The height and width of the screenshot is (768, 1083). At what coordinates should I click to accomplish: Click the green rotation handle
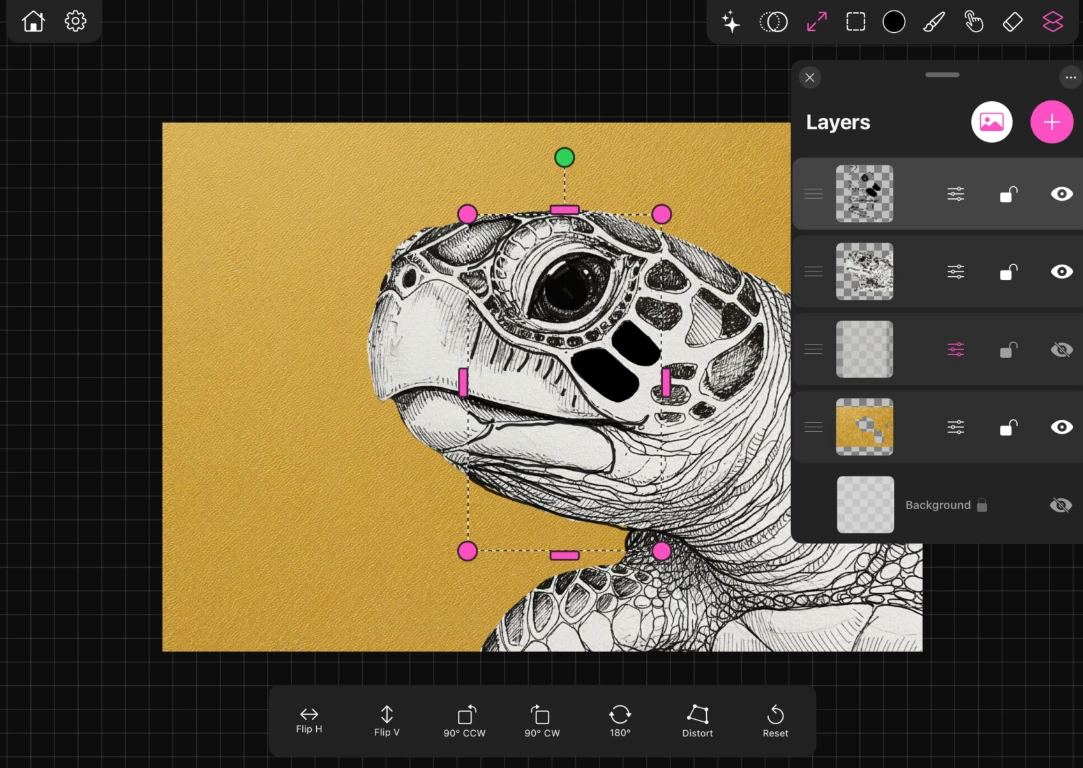click(564, 157)
